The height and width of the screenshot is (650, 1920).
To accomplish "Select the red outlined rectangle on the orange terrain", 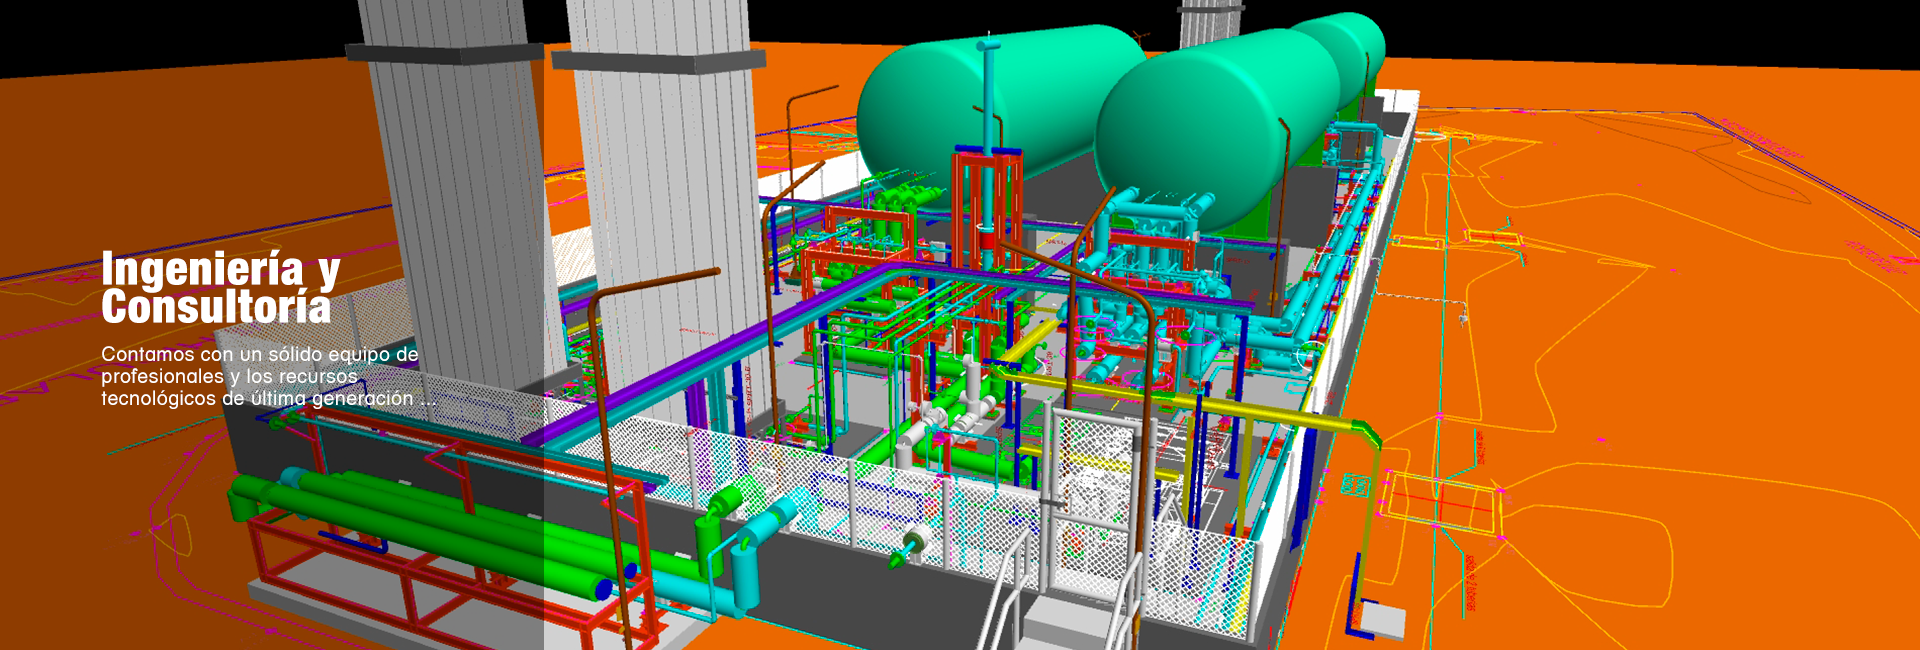I will click(1440, 500).
